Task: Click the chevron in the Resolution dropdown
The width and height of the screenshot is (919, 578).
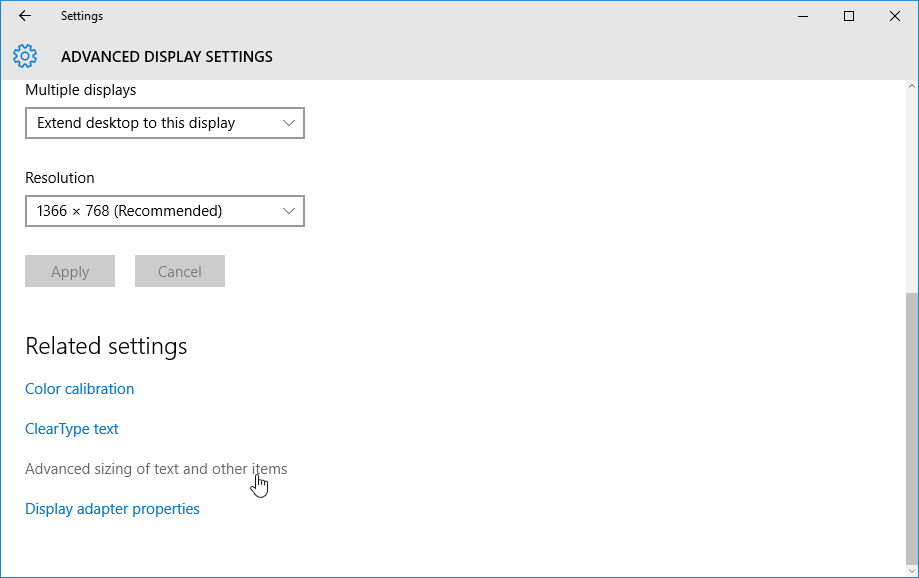Action: pos(288,211)
